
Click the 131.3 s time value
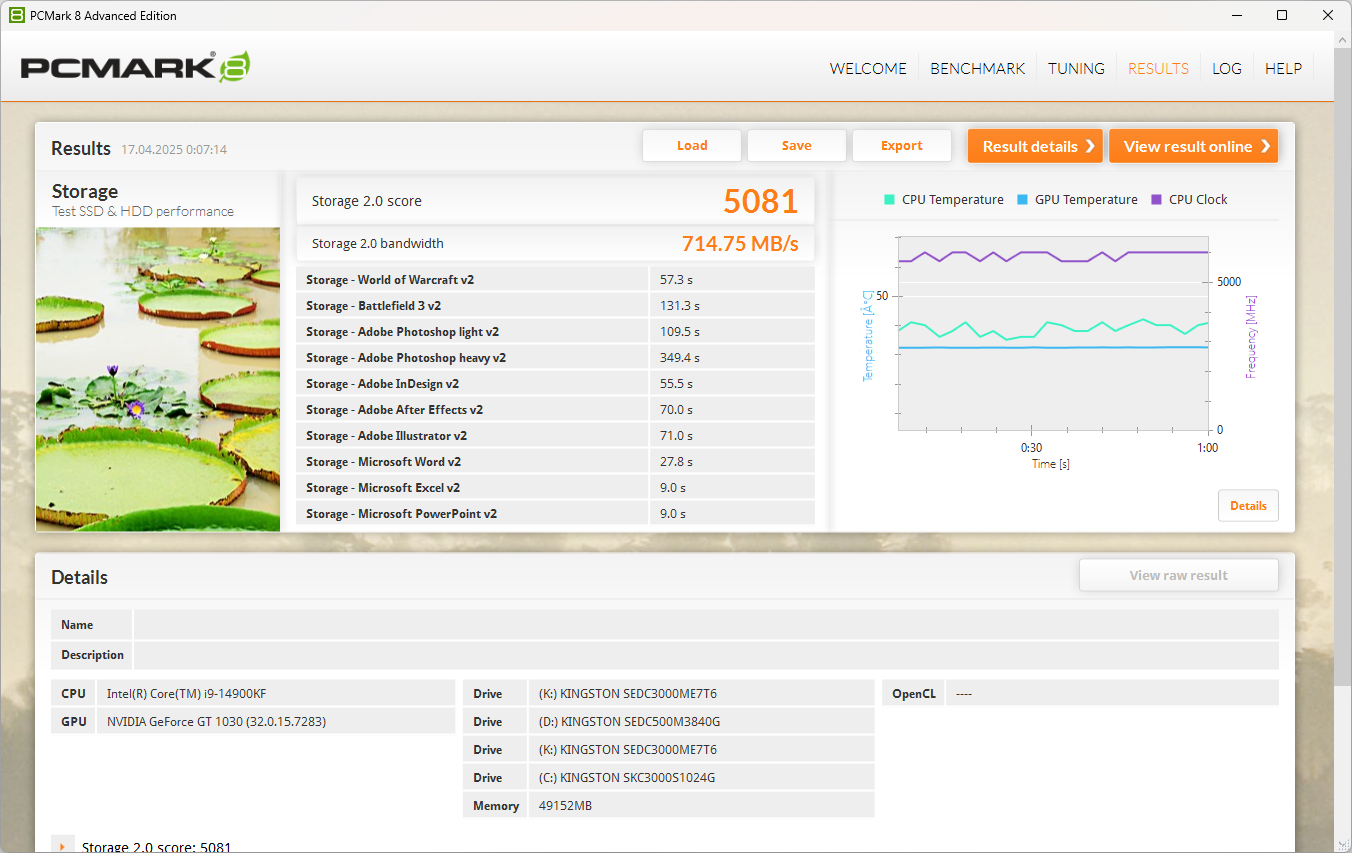point(680,306)
